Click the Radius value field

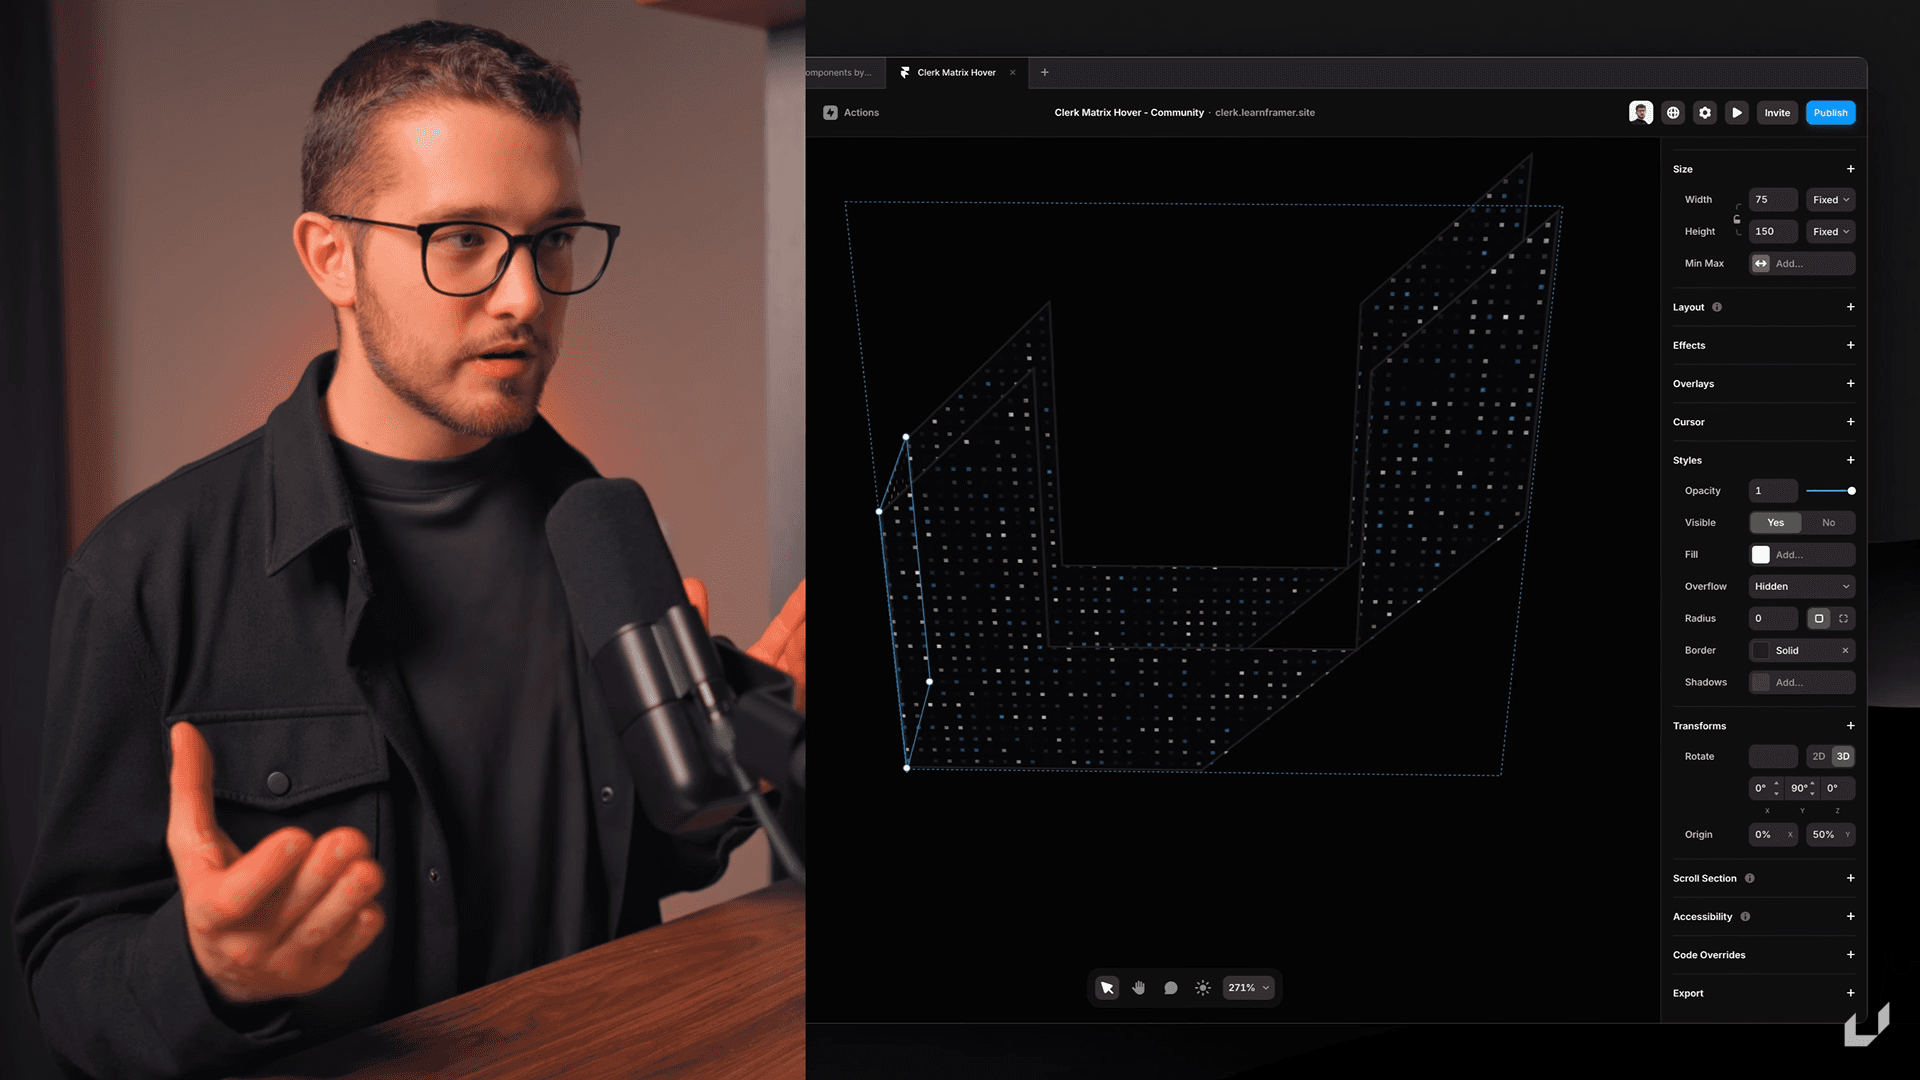point(1772,619)
